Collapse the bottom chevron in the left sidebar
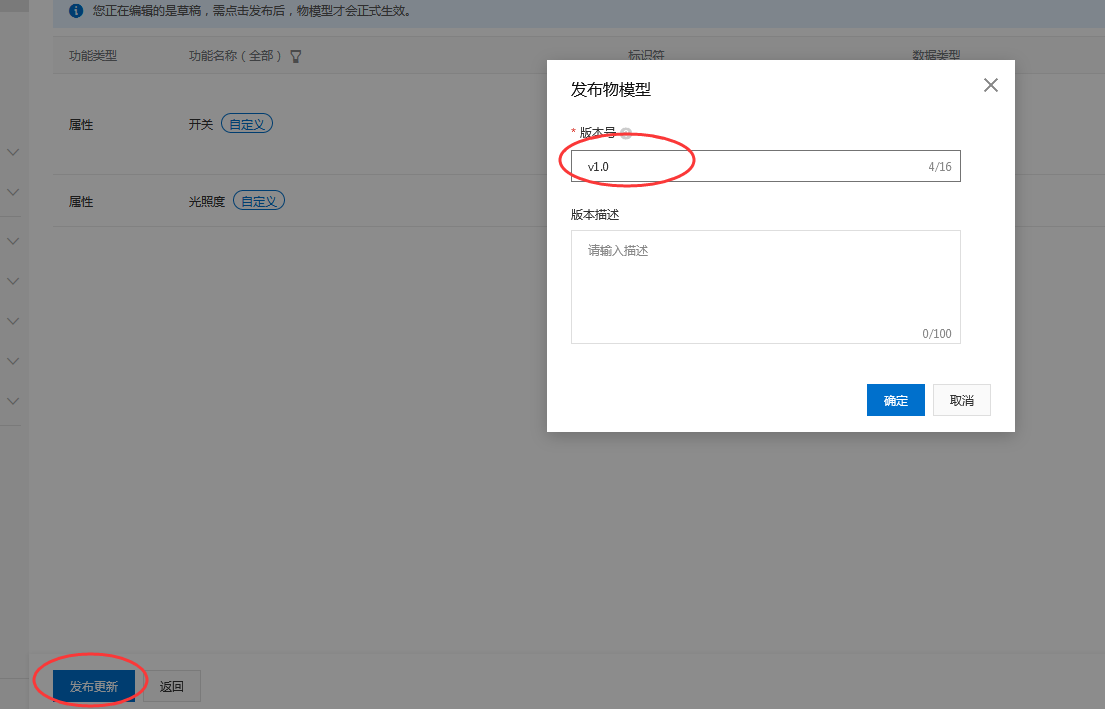The image size is (1105, 709). (x=12, y=401)
